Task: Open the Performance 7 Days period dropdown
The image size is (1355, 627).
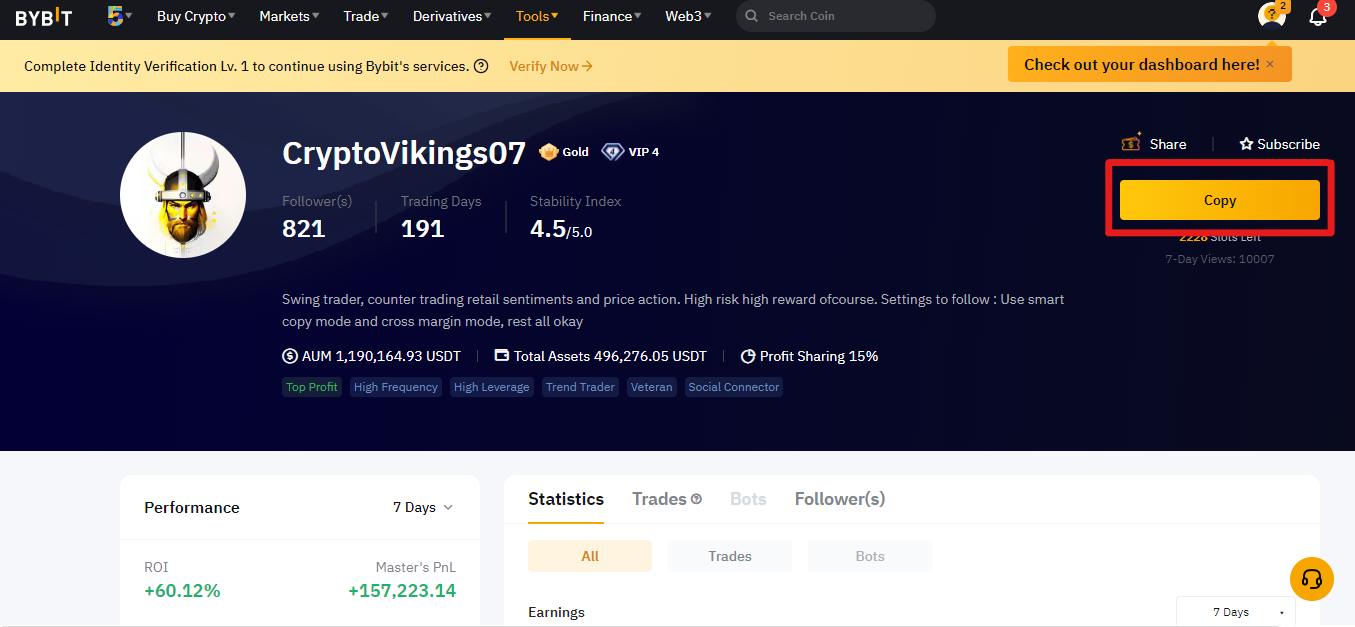Action: (x=423, y=507)
